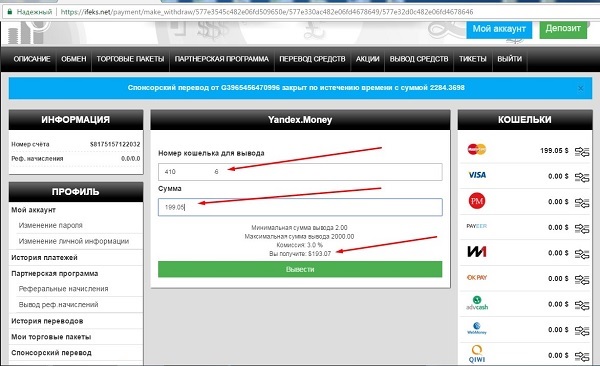The width and height of the screenshot is (600, 366).
Task: Click the green Депозит button
Action: (563, 29)
